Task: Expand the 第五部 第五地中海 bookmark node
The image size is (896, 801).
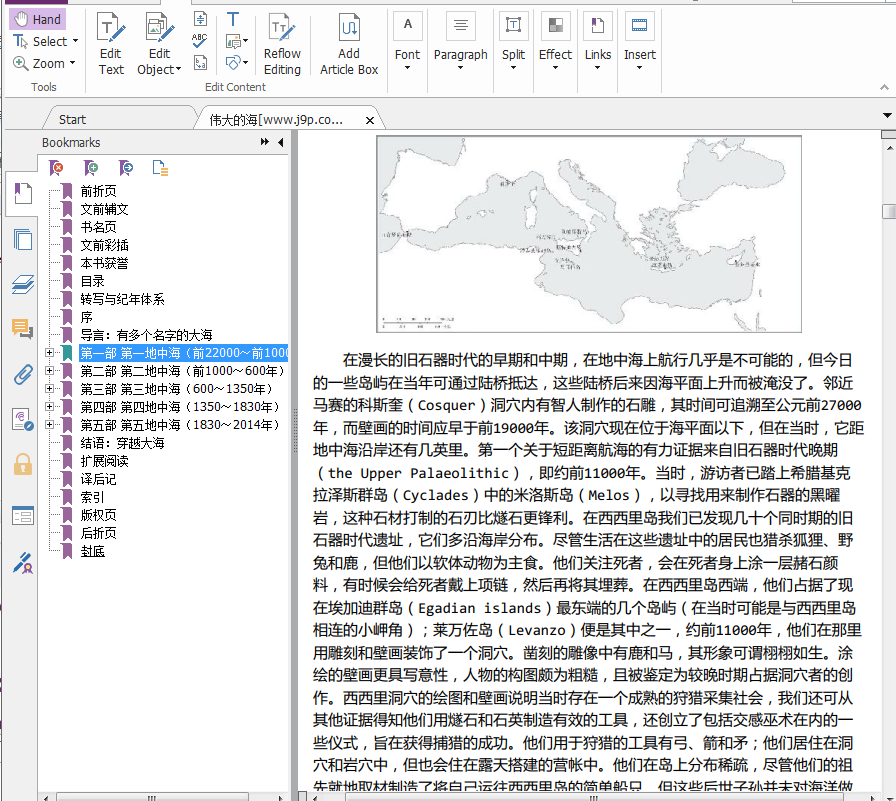Action: (x=49, y=425)
